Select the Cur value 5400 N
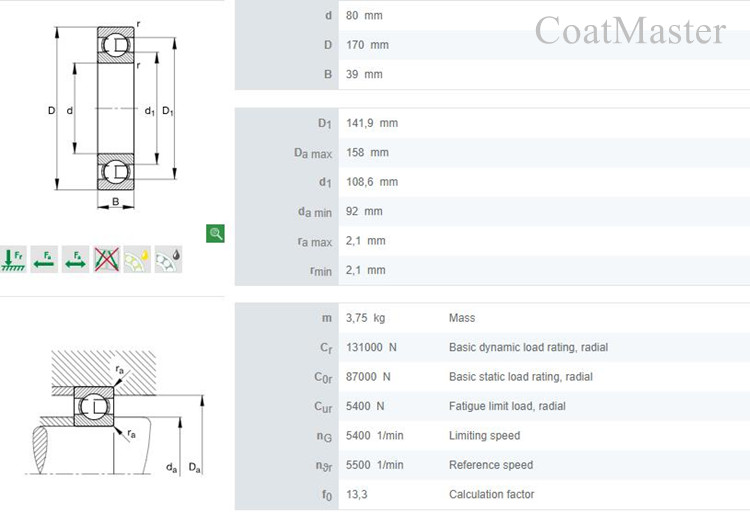Image resolution: width=750 pixels, height=512 pixels. pyautogui.click(x=365, y=406)
